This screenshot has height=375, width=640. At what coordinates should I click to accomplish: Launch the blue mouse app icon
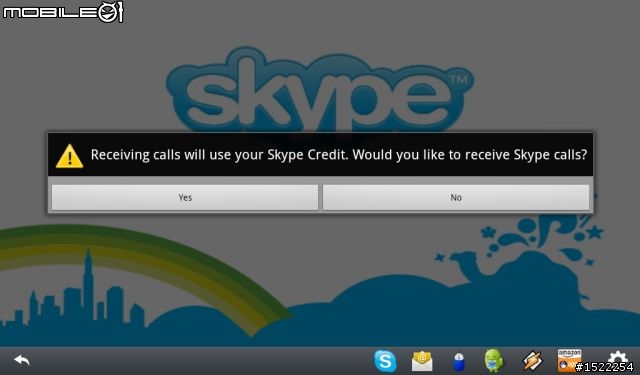[x=459, y=362]
